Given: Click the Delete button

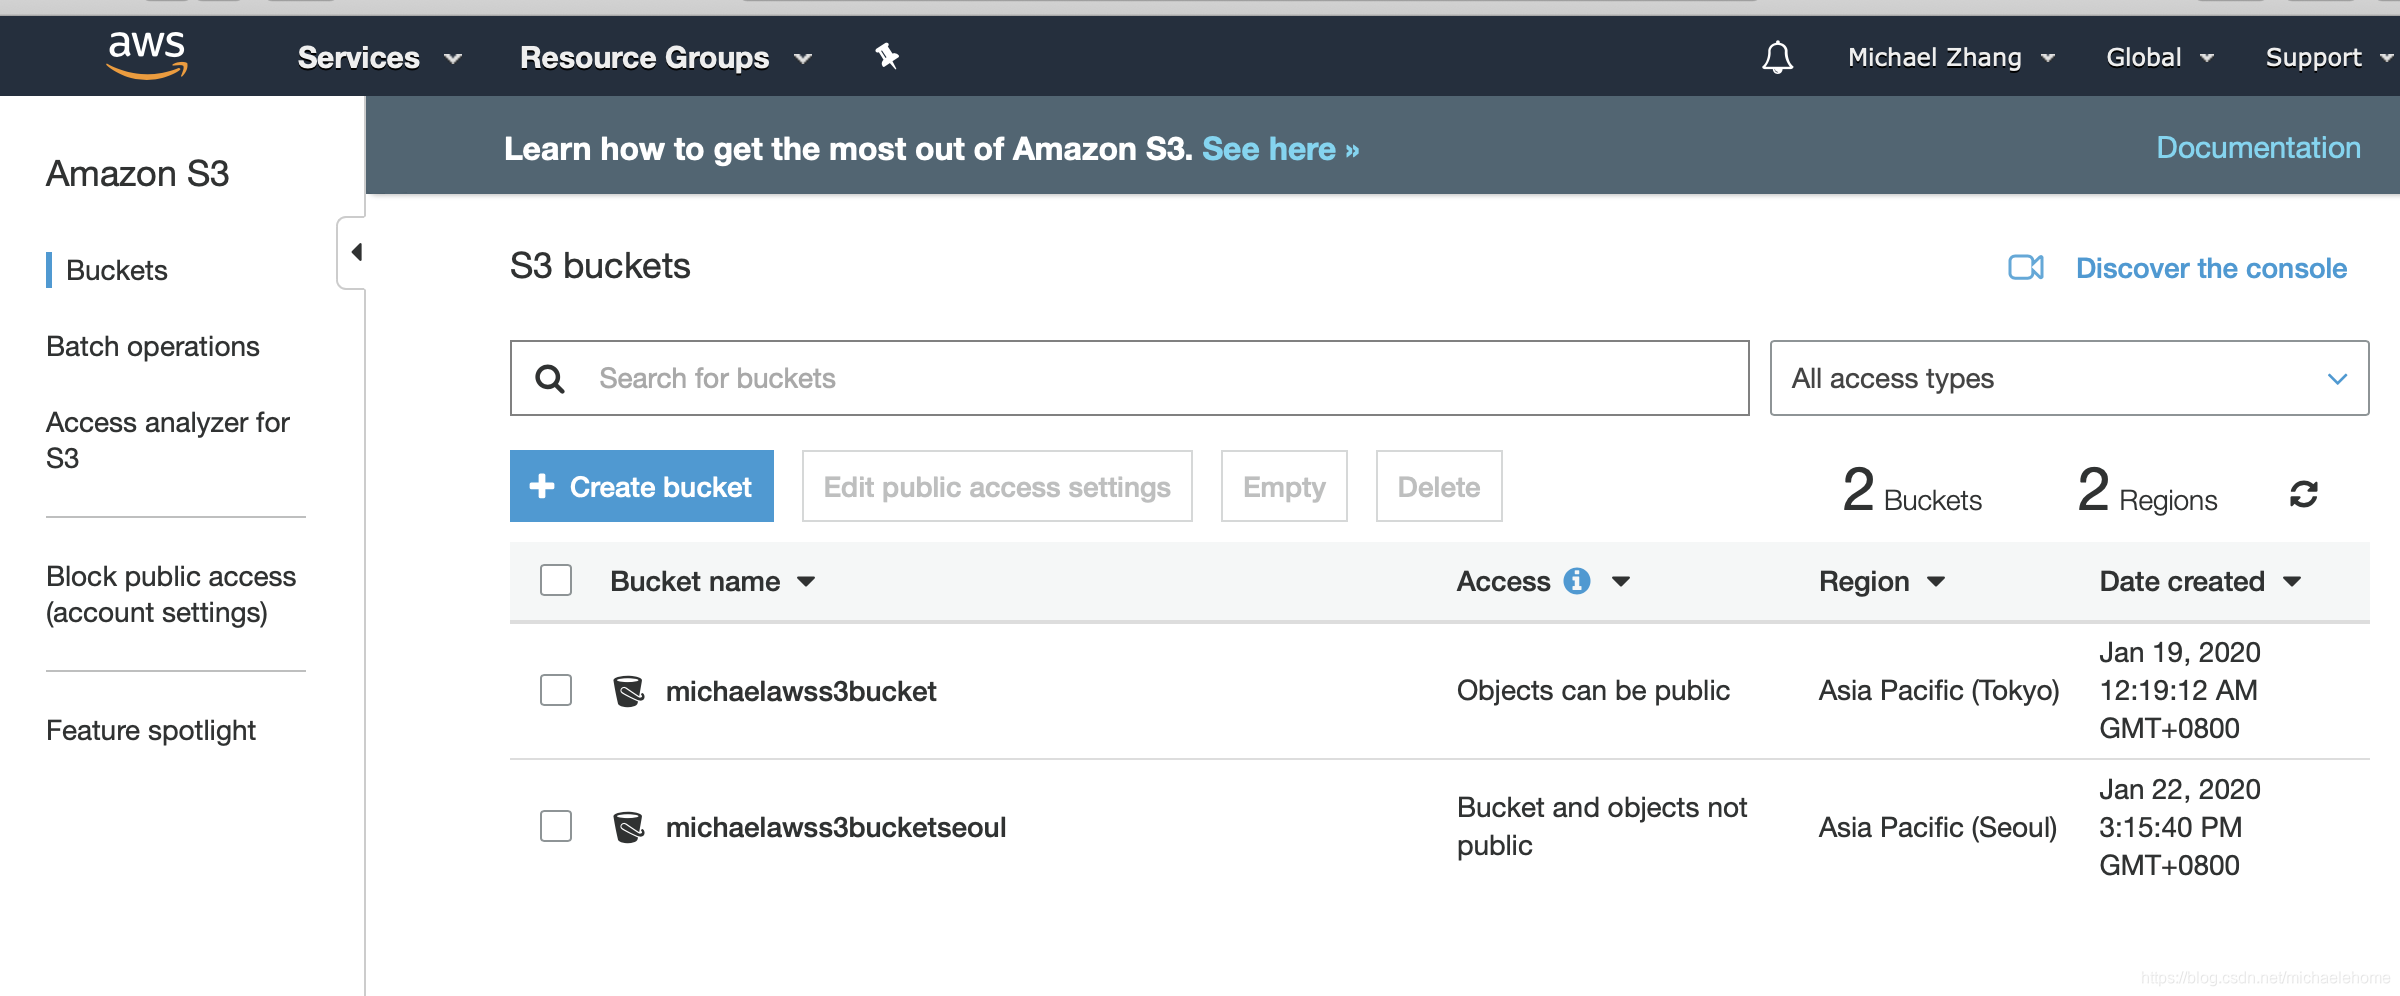Looking at the screenshot, I should click(1439, 486).
